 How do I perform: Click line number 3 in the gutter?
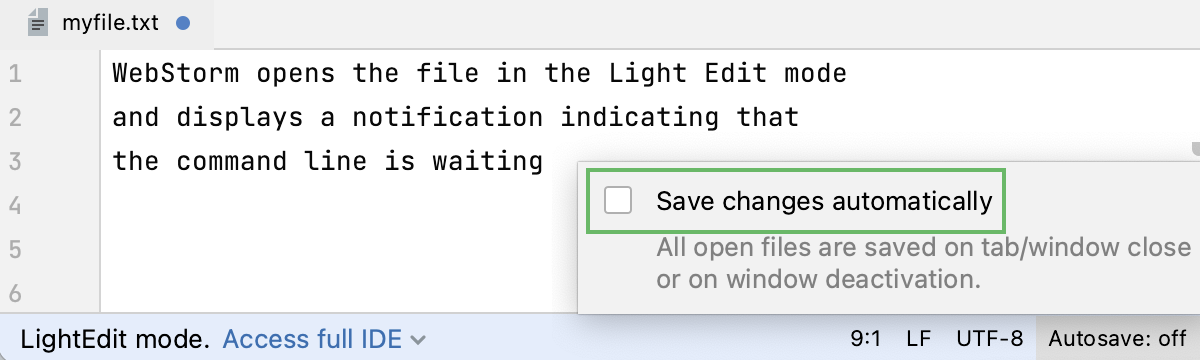click(15, 161)
